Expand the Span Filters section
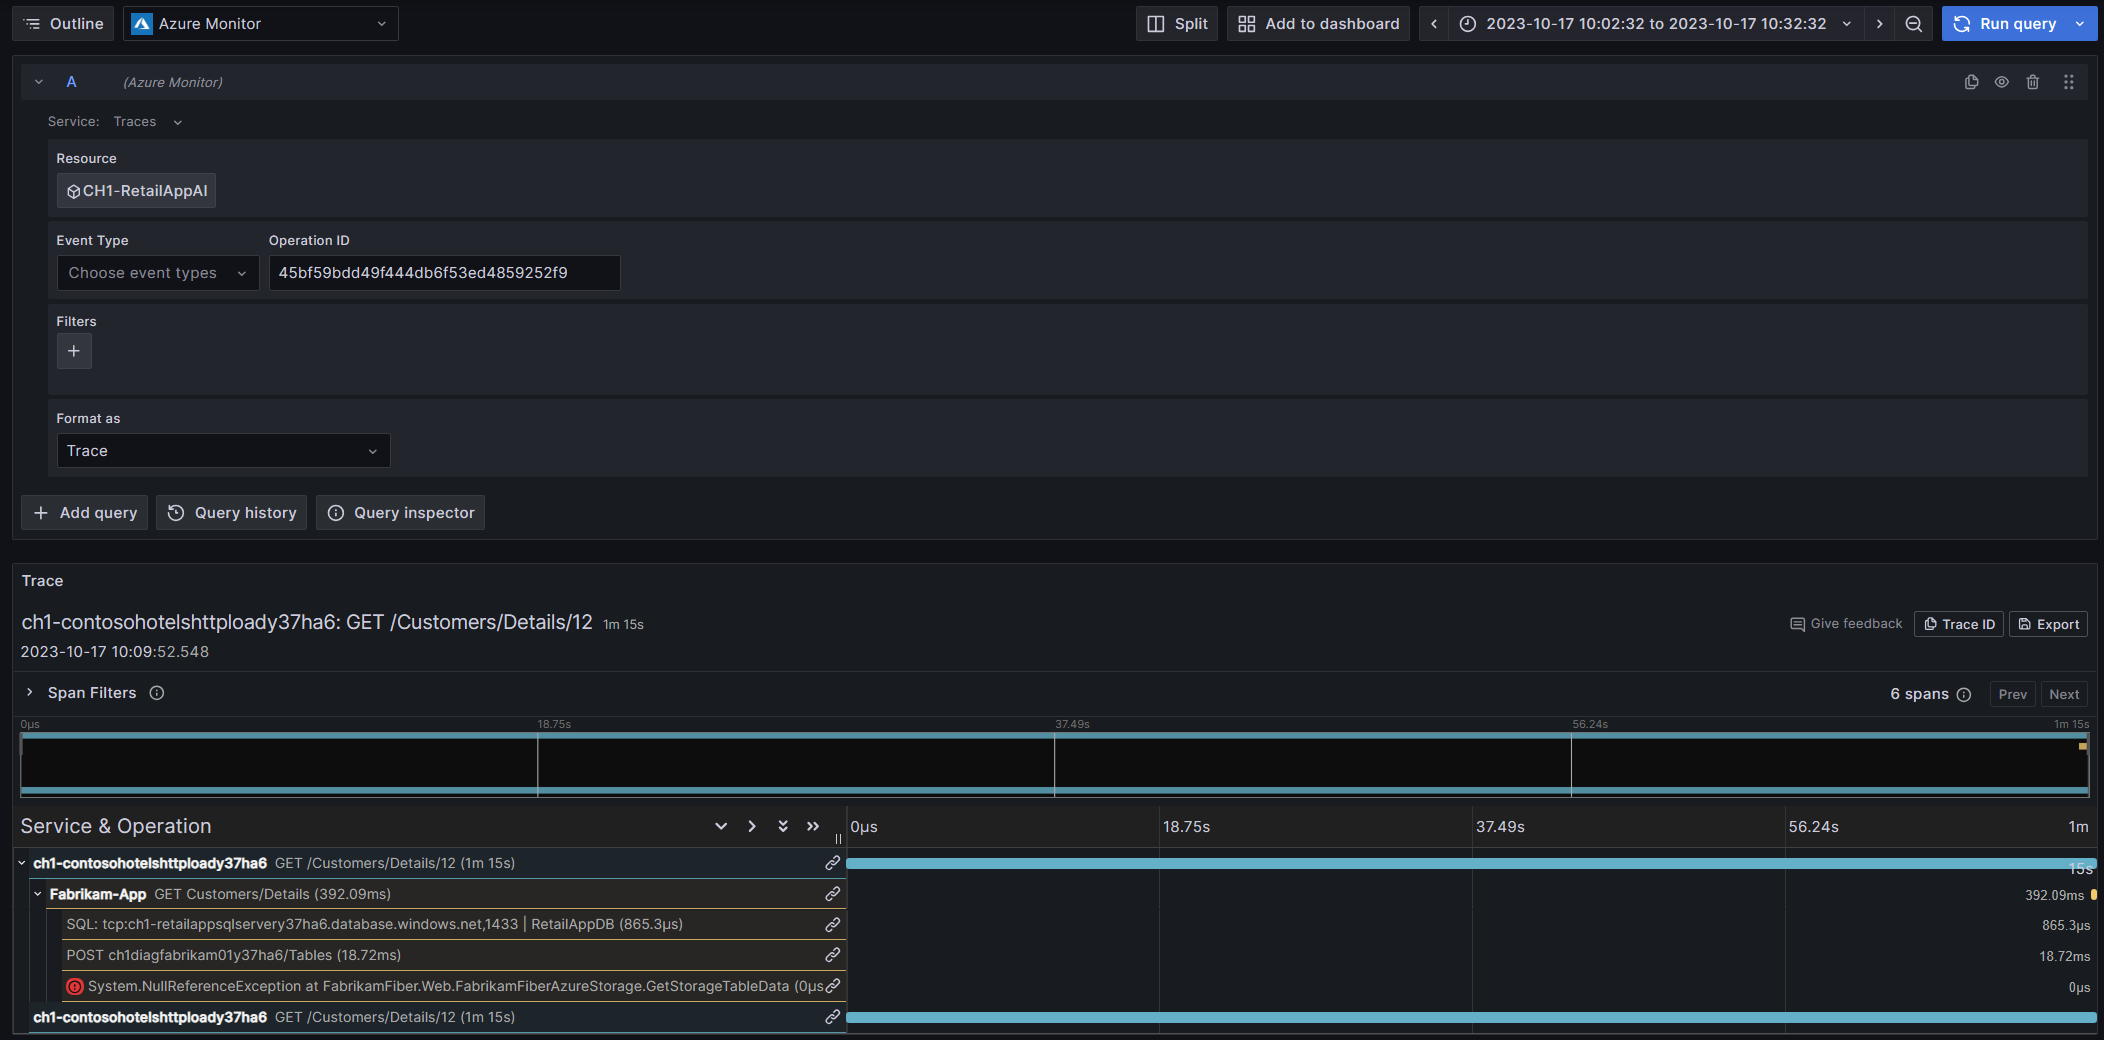This screenshot has height=1040, width=2104. point(30,693)
